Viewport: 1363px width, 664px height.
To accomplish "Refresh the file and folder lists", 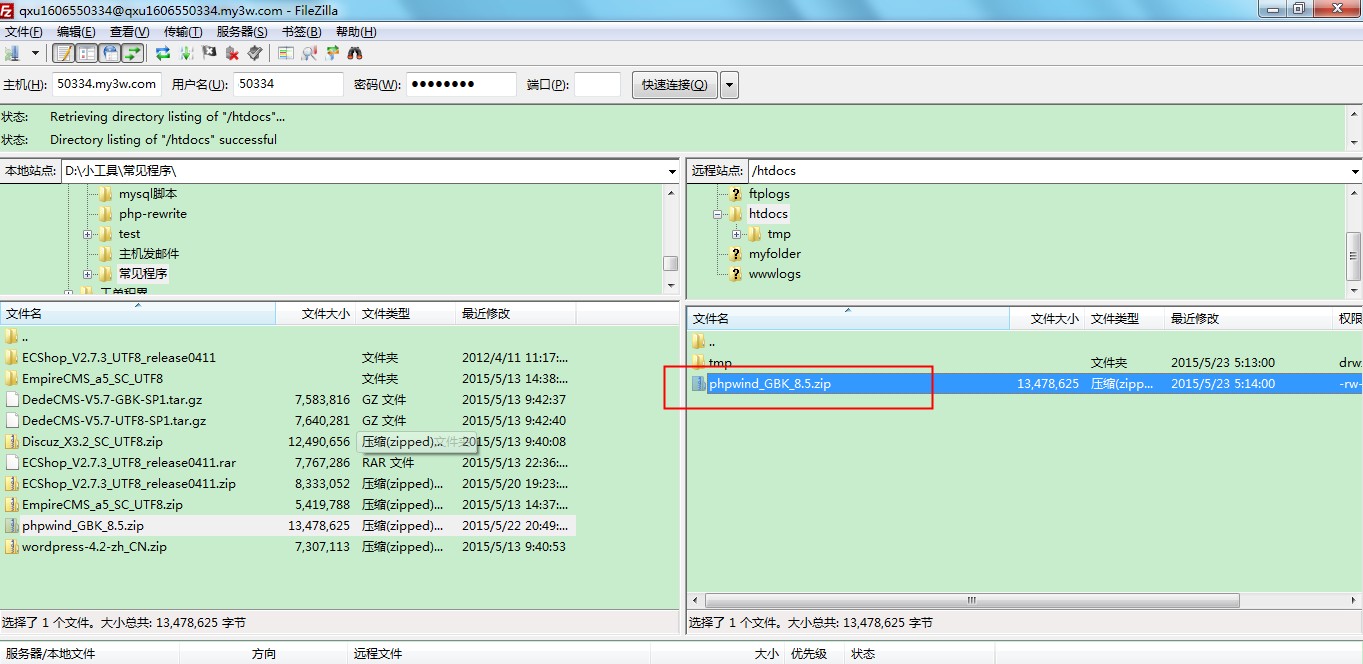I will coord(163,53).
